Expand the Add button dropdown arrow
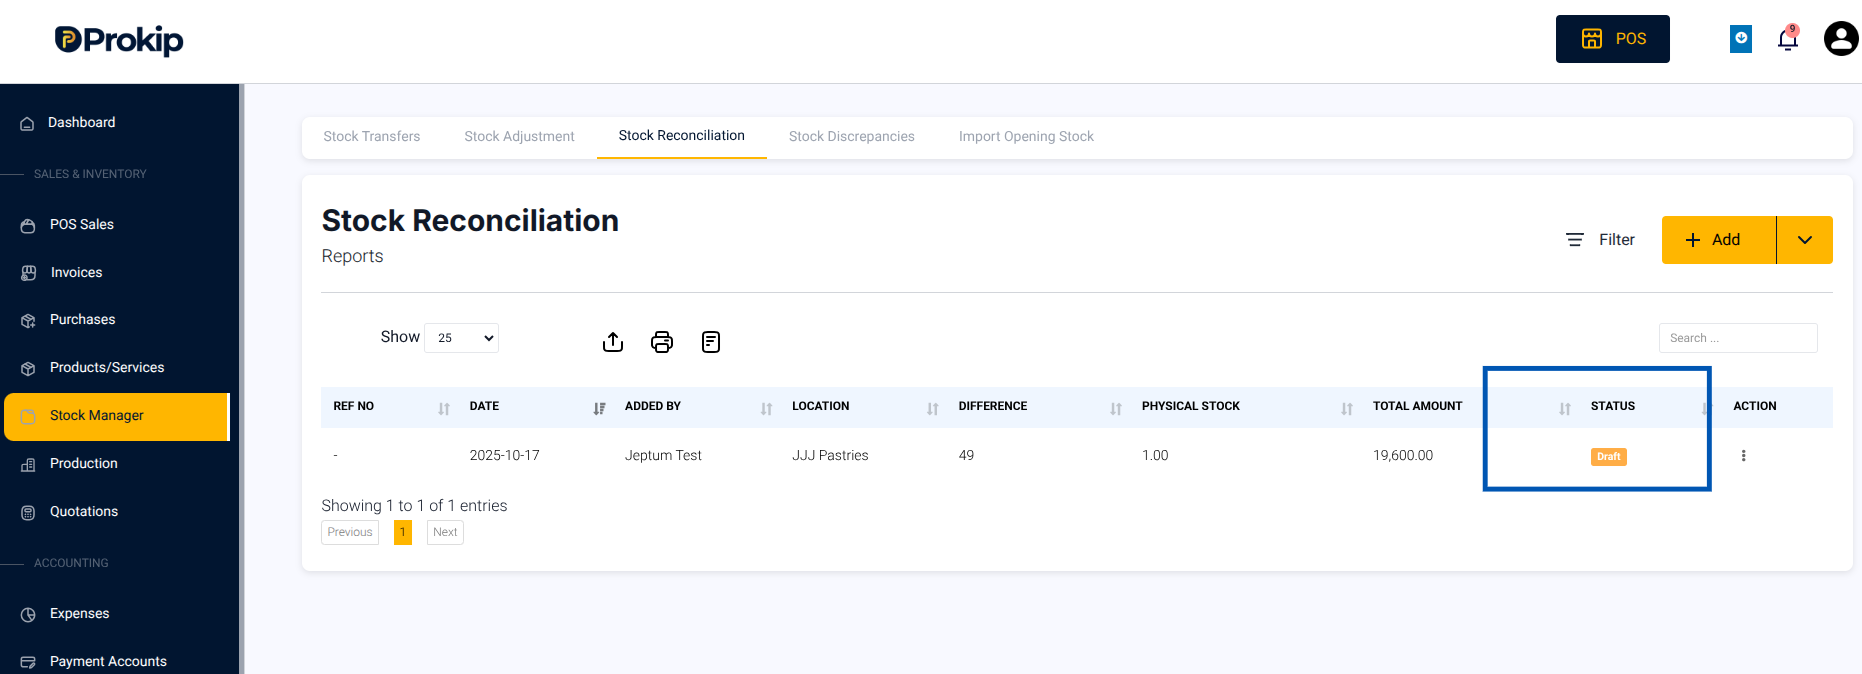This screenshot has width=1862, height=674. tap(1805, 240)
